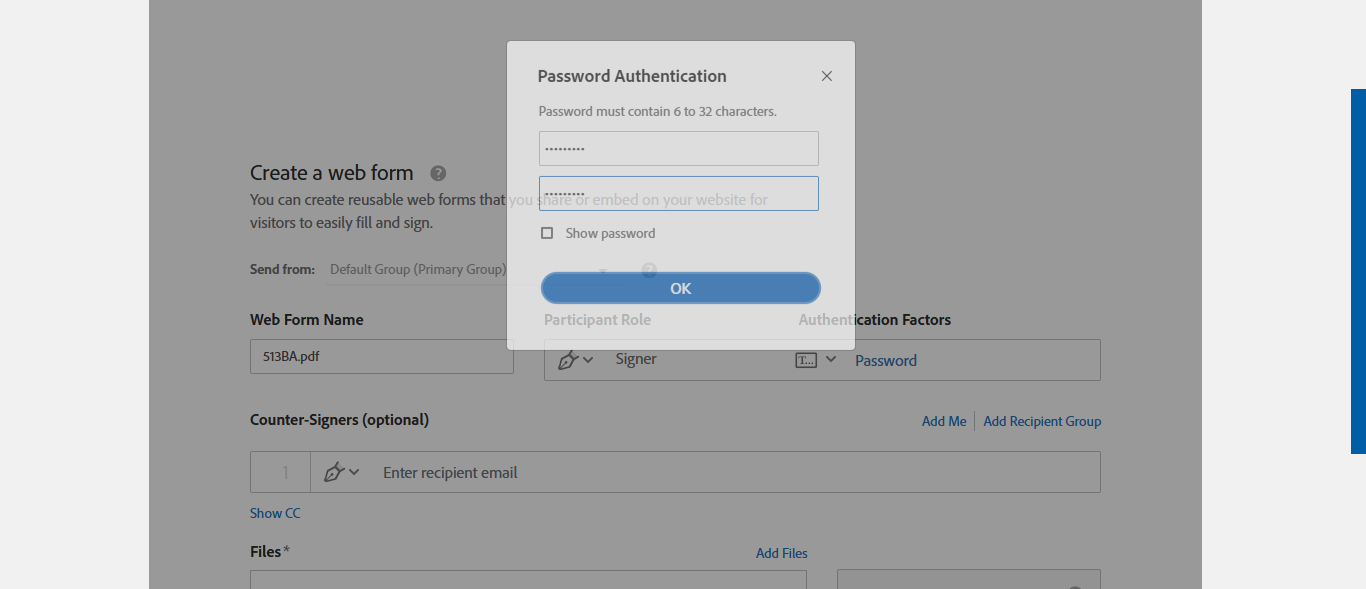This screenshot has width=1366, height=589.
Task: Focus the confirm password field
Action: (678, 194)
